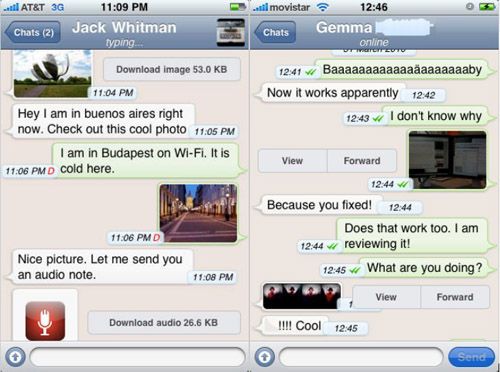Viewport: 500px width, 372px height.
Task: Forward the received red figures image
Action: coord(455,297)
